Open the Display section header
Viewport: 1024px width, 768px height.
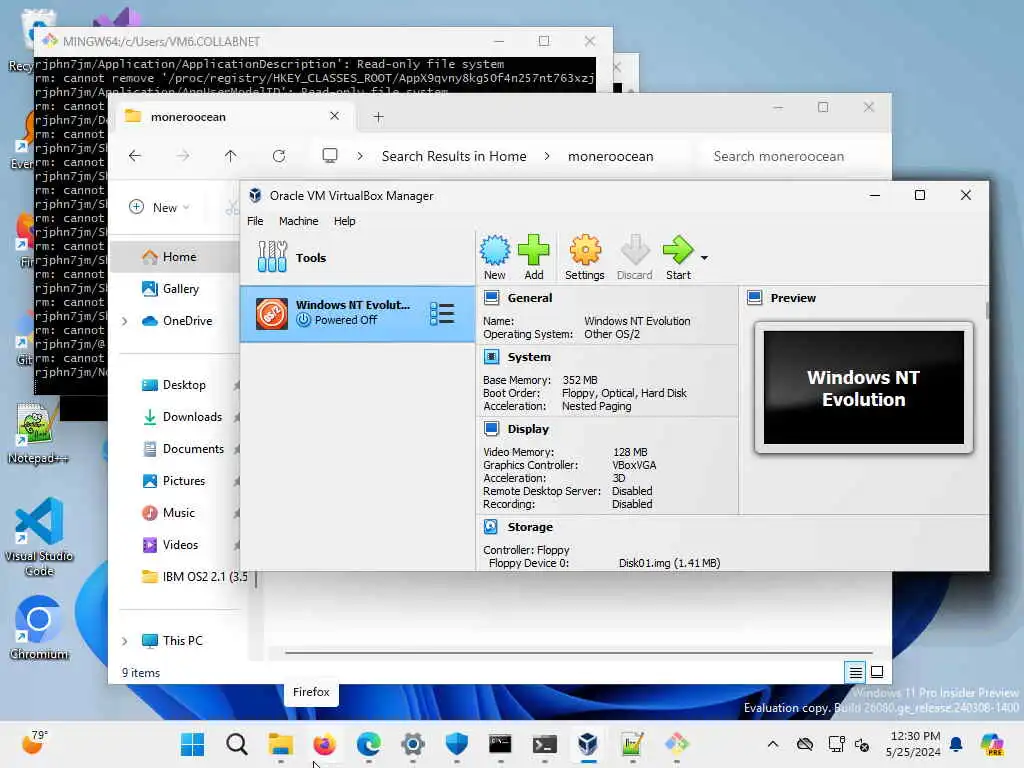click(x=528, y=429)
